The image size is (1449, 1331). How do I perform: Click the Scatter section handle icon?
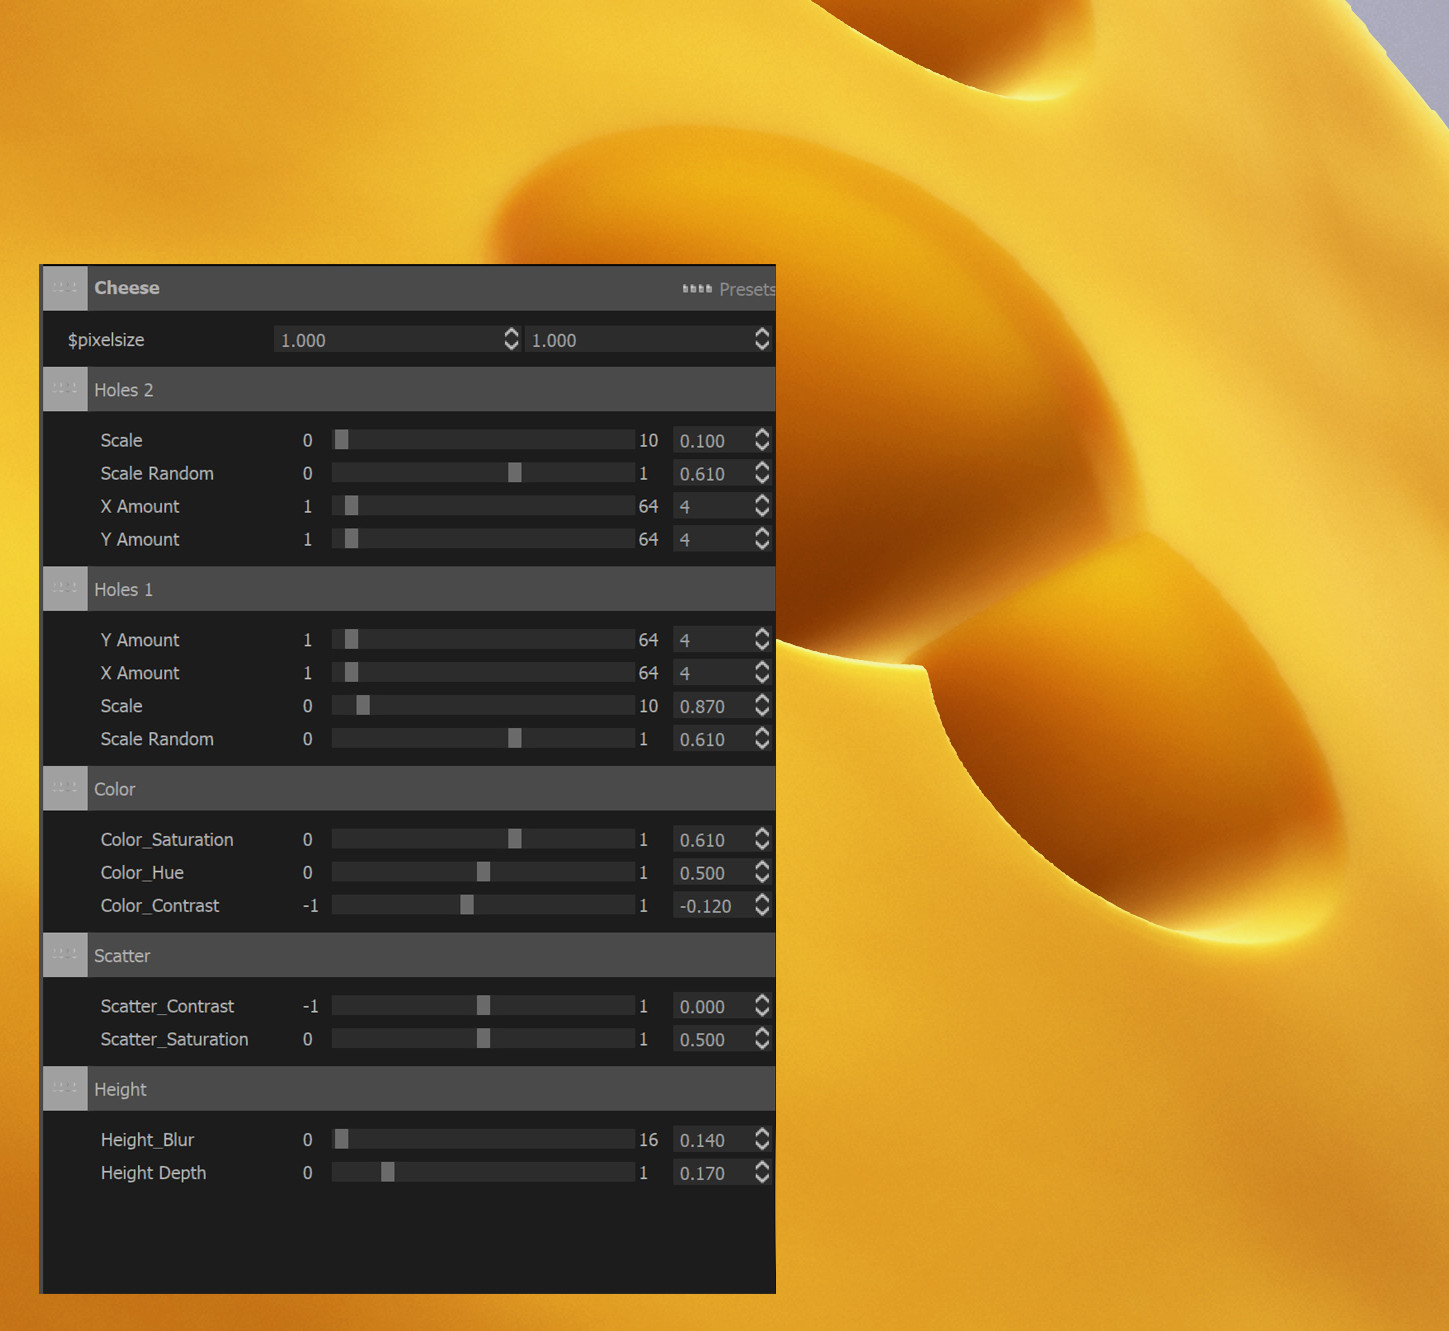click(64, 955)
